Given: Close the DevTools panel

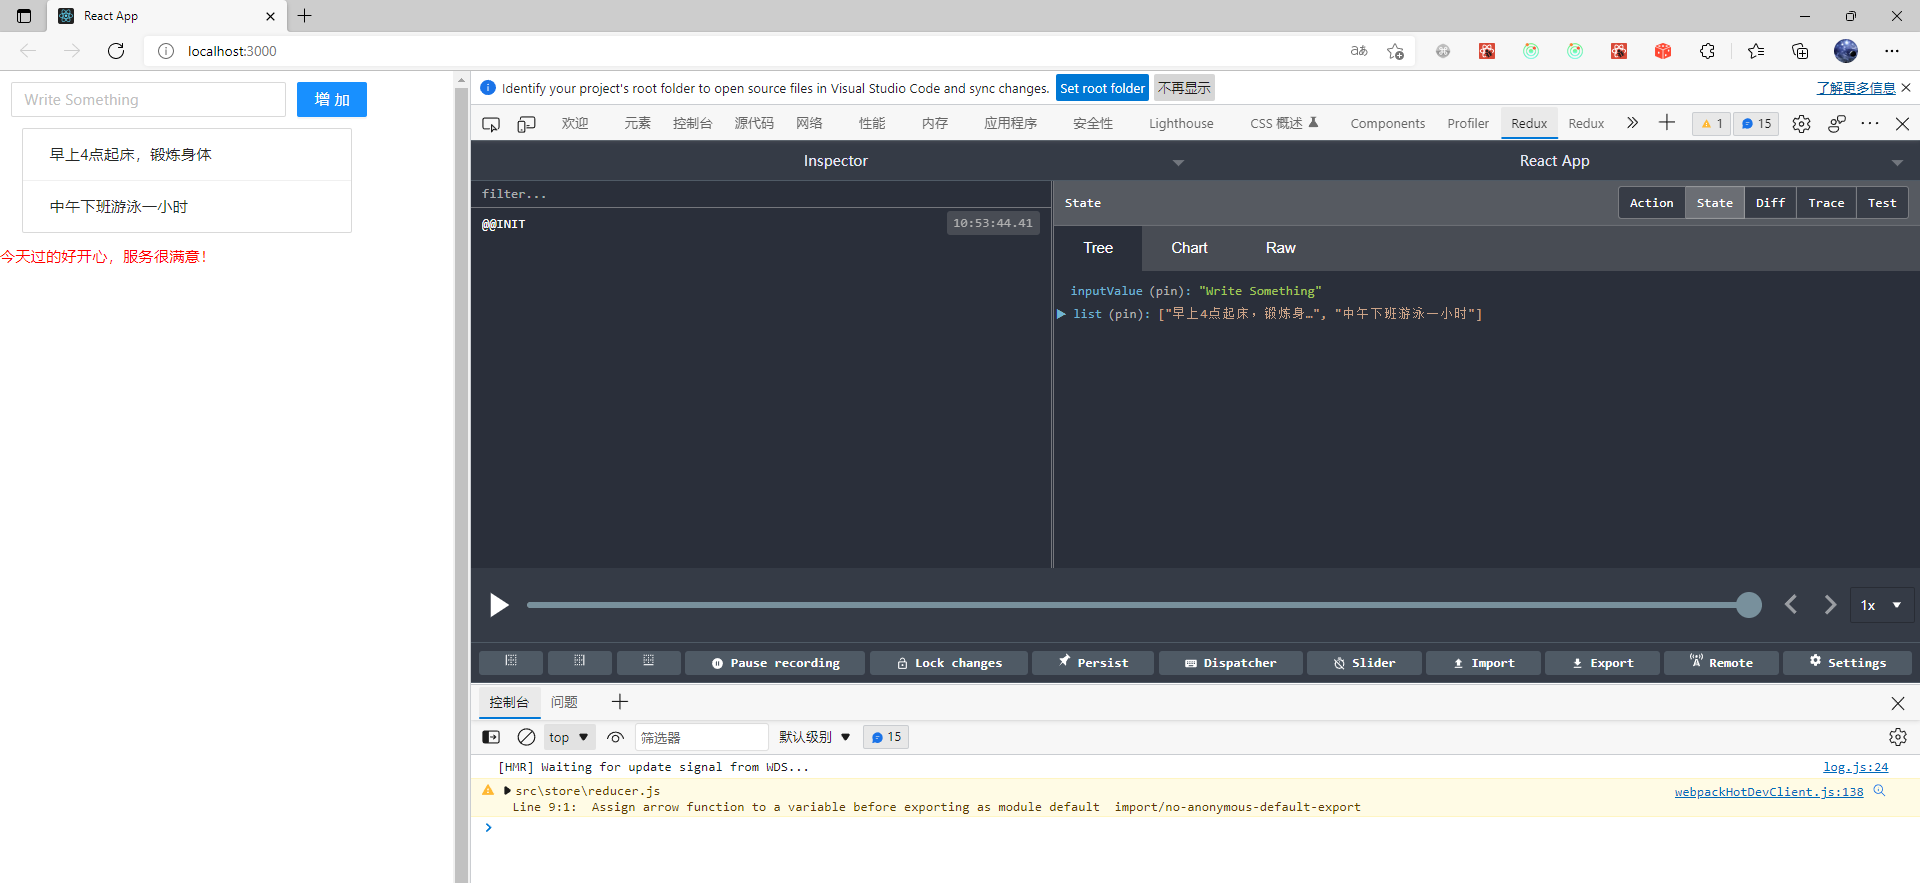Looking at the screenshot, I should point(1903,124).
